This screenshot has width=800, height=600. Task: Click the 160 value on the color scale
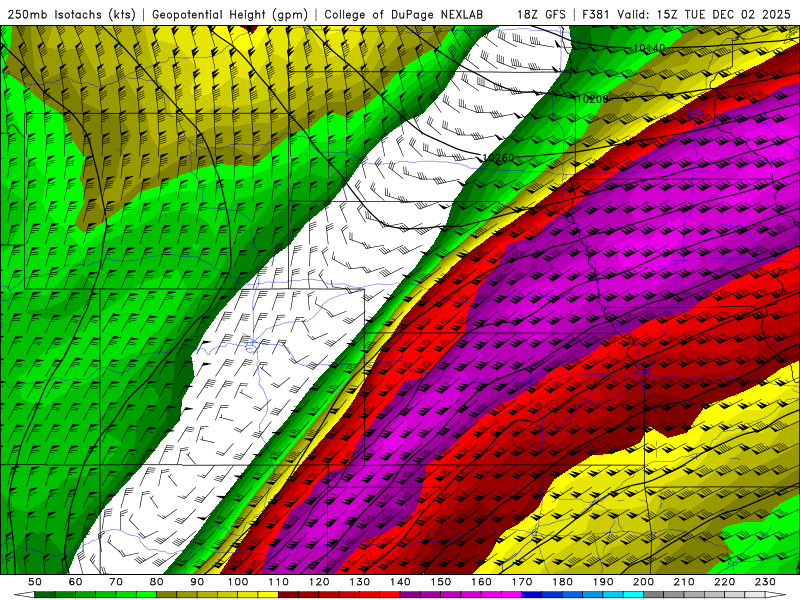pos(481,582)
